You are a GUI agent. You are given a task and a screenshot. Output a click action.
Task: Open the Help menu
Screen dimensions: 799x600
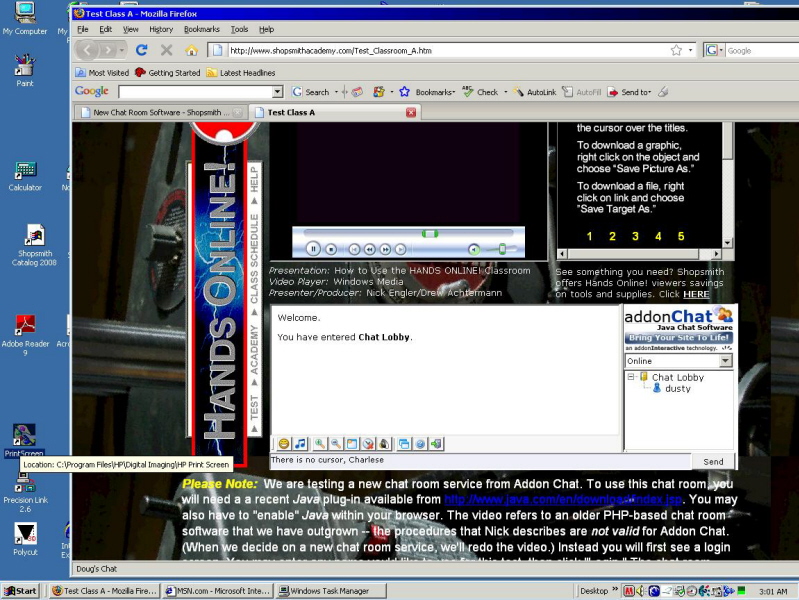[x=267, y=29]
